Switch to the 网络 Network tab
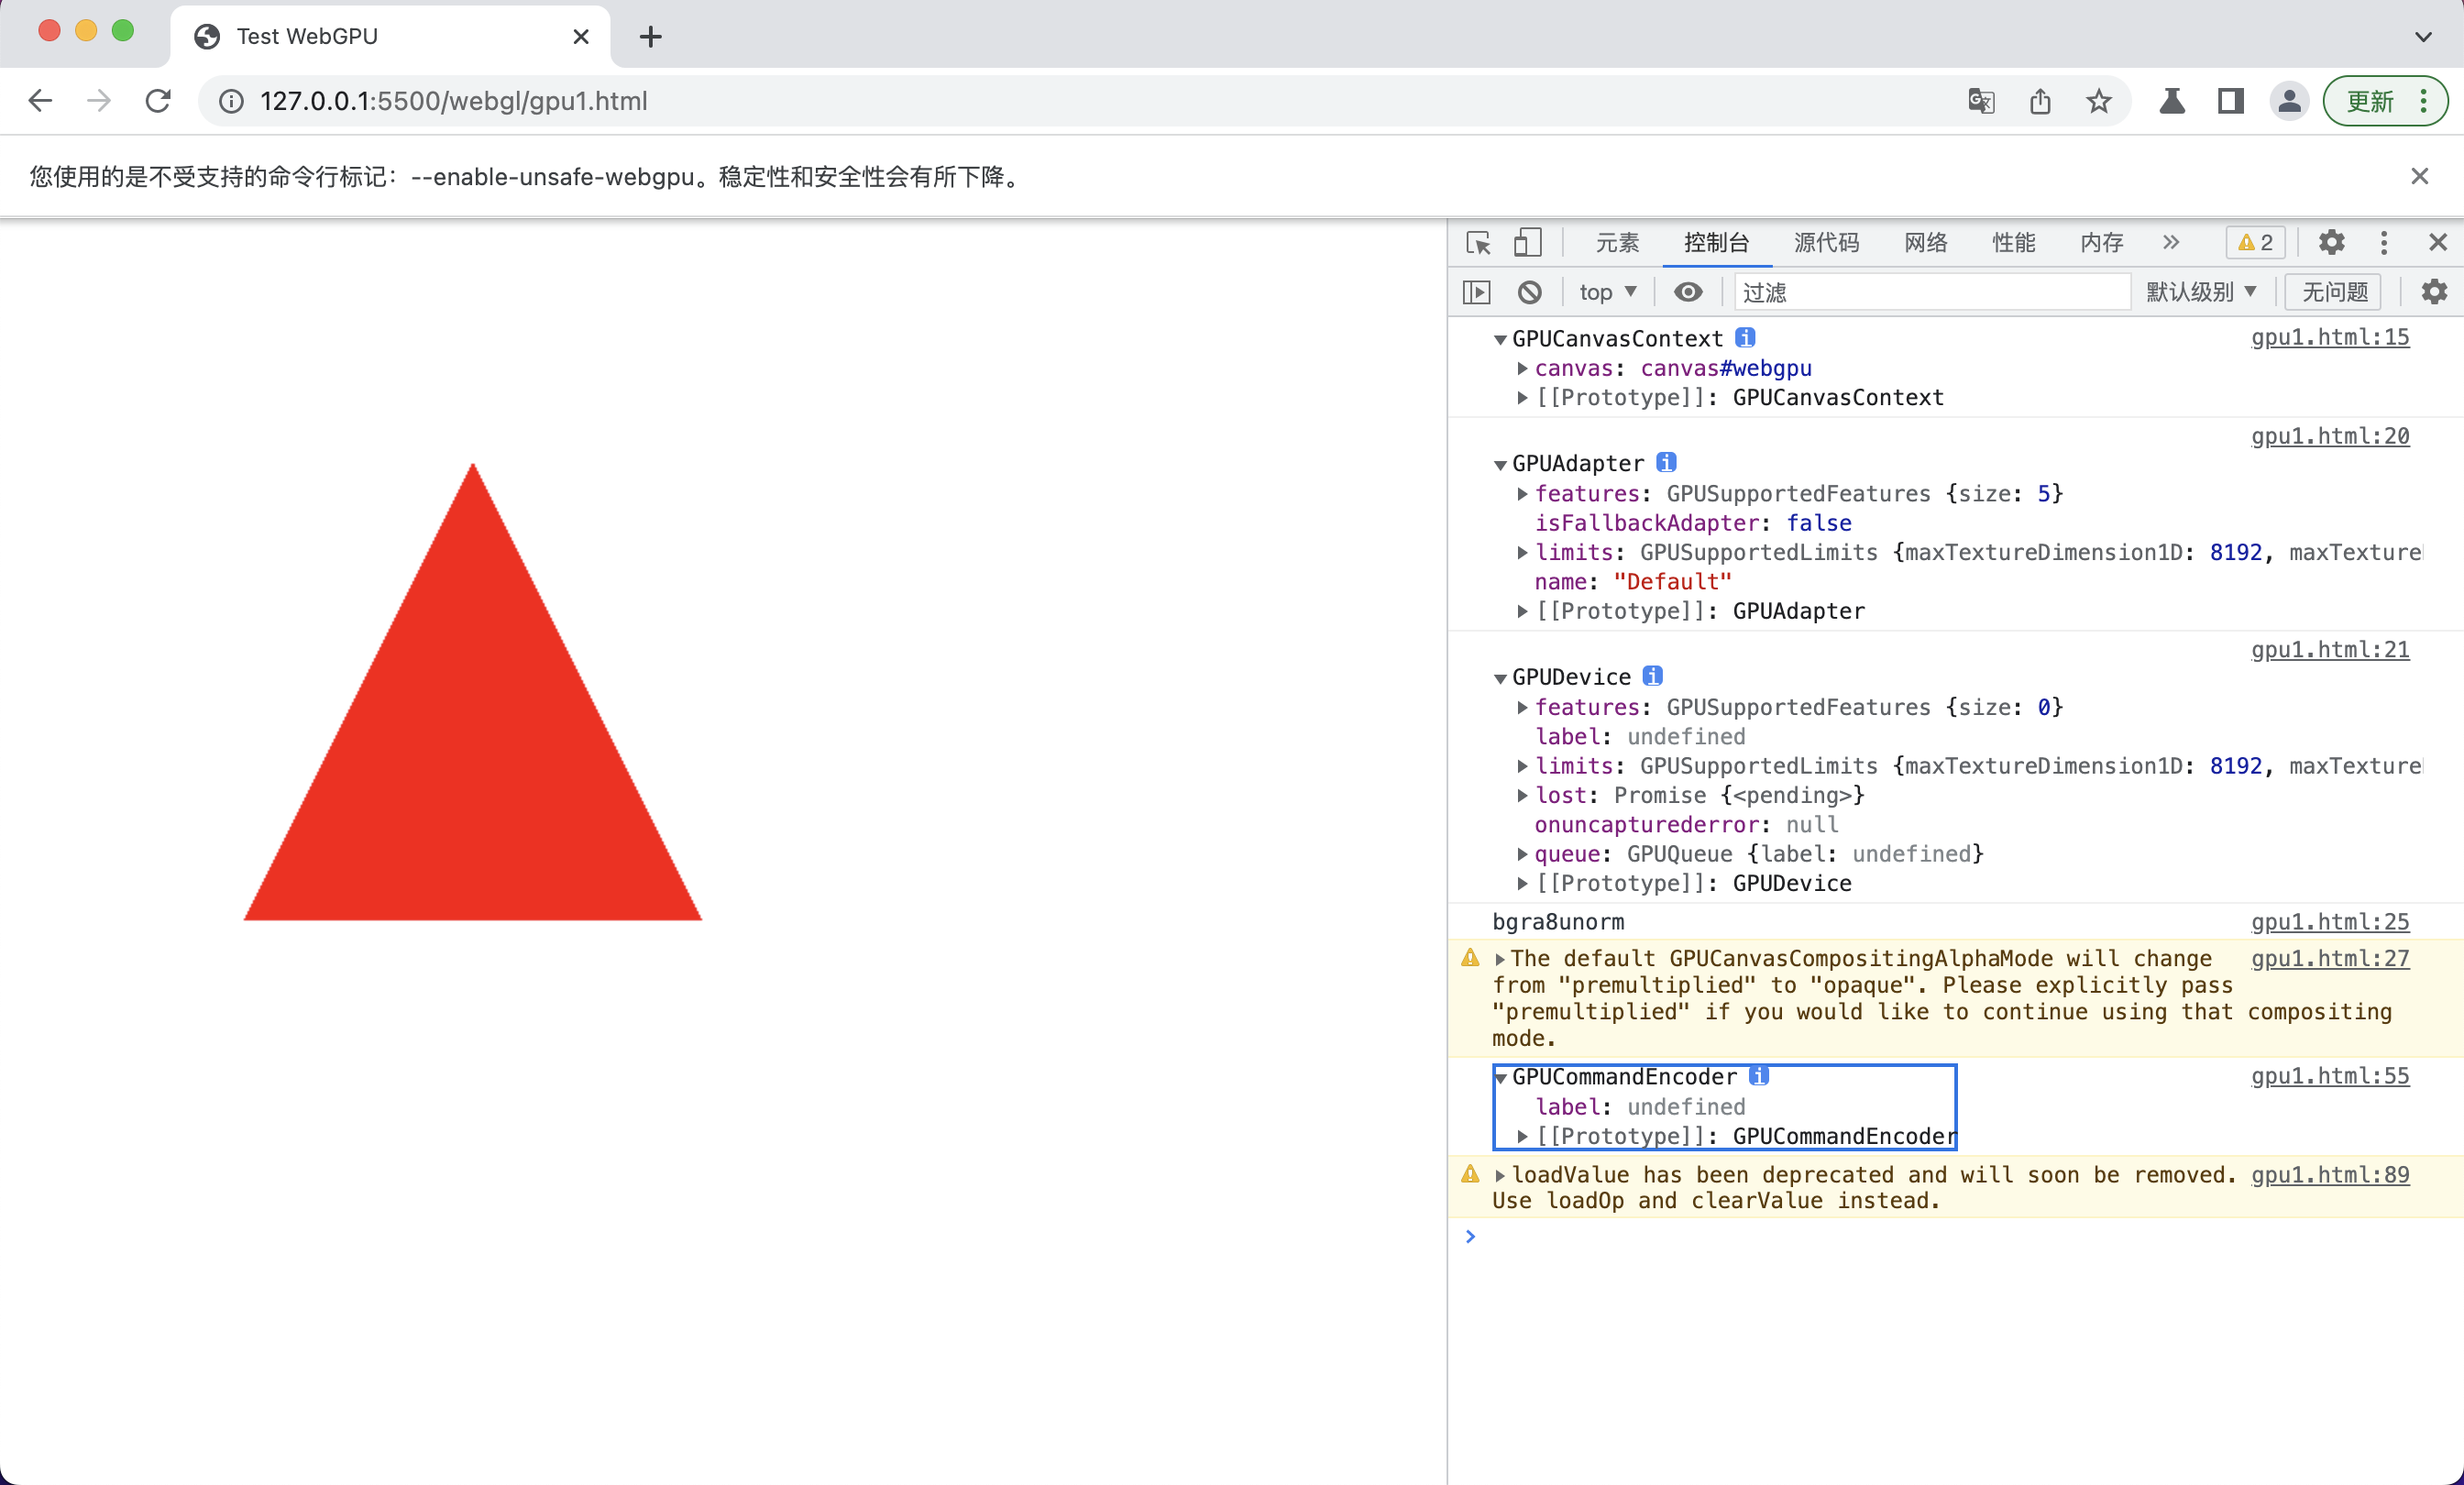The height and width of the screenshot is (1485, 2464). (1925, 243)
